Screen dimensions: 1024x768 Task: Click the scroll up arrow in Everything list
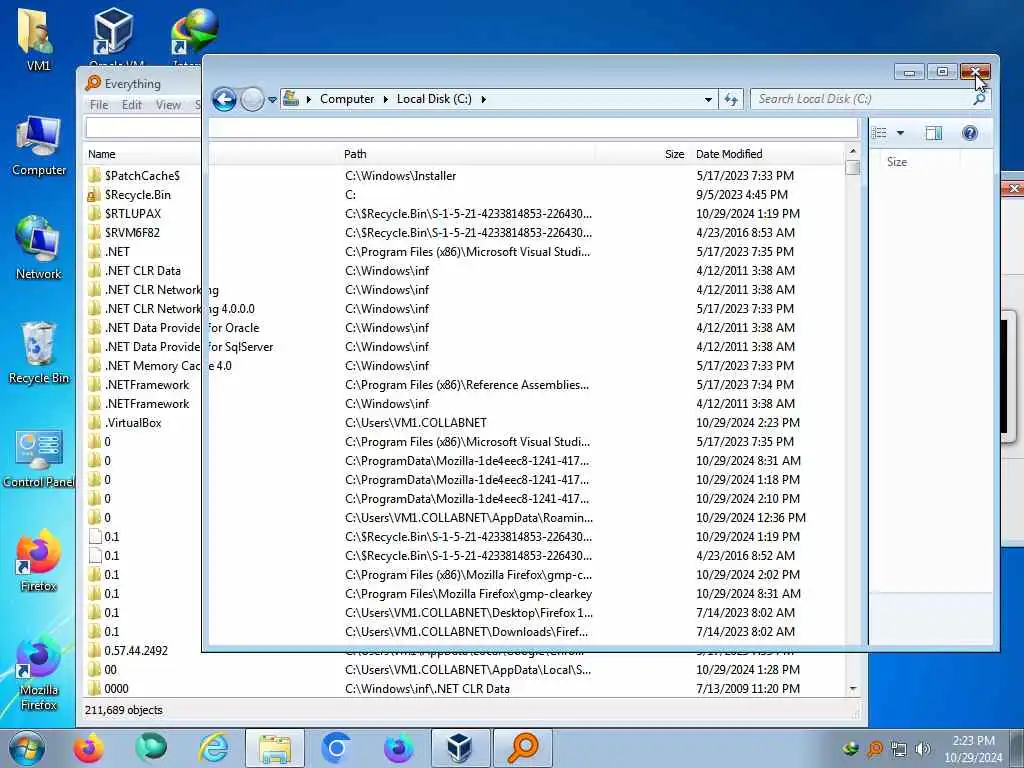click(x=852, y=152)
